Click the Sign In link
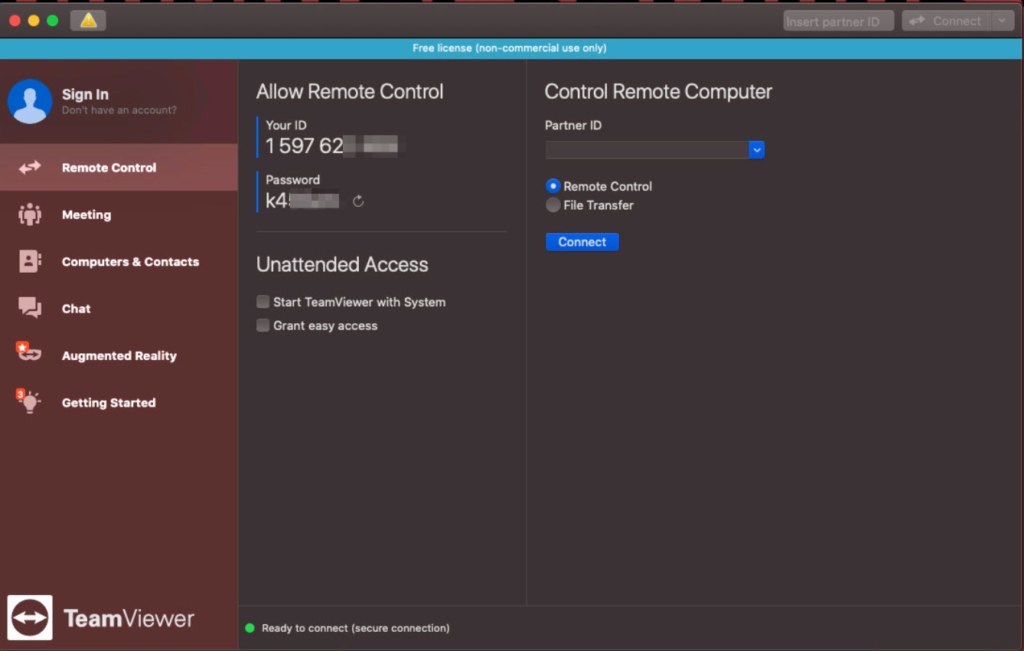 click(x=86, y=95)
